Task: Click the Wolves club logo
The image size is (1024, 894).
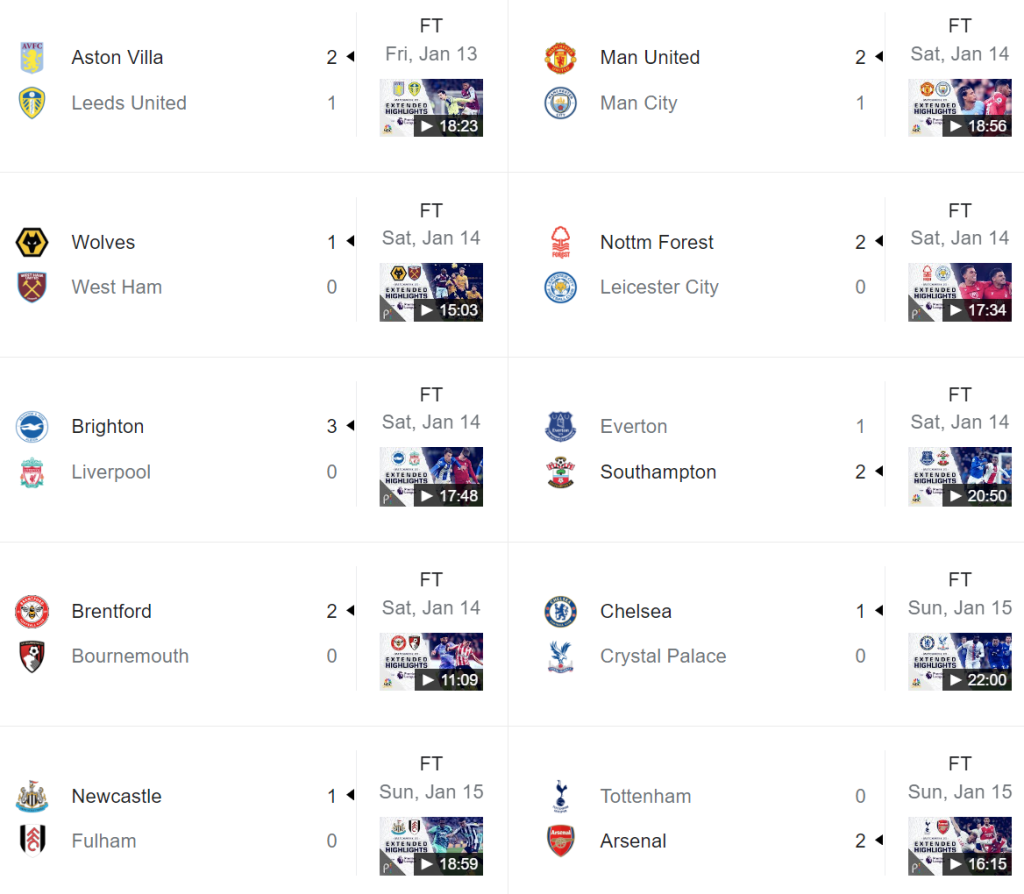Action: [x=32, y=242]
